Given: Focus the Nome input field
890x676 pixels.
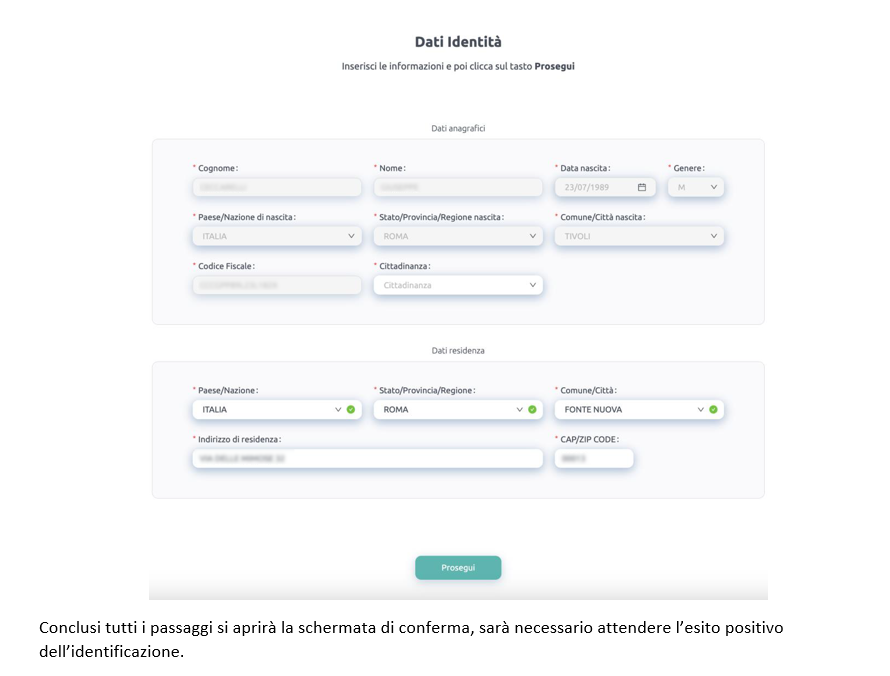Looking at the screenshot, I should (x=458, y=187).
